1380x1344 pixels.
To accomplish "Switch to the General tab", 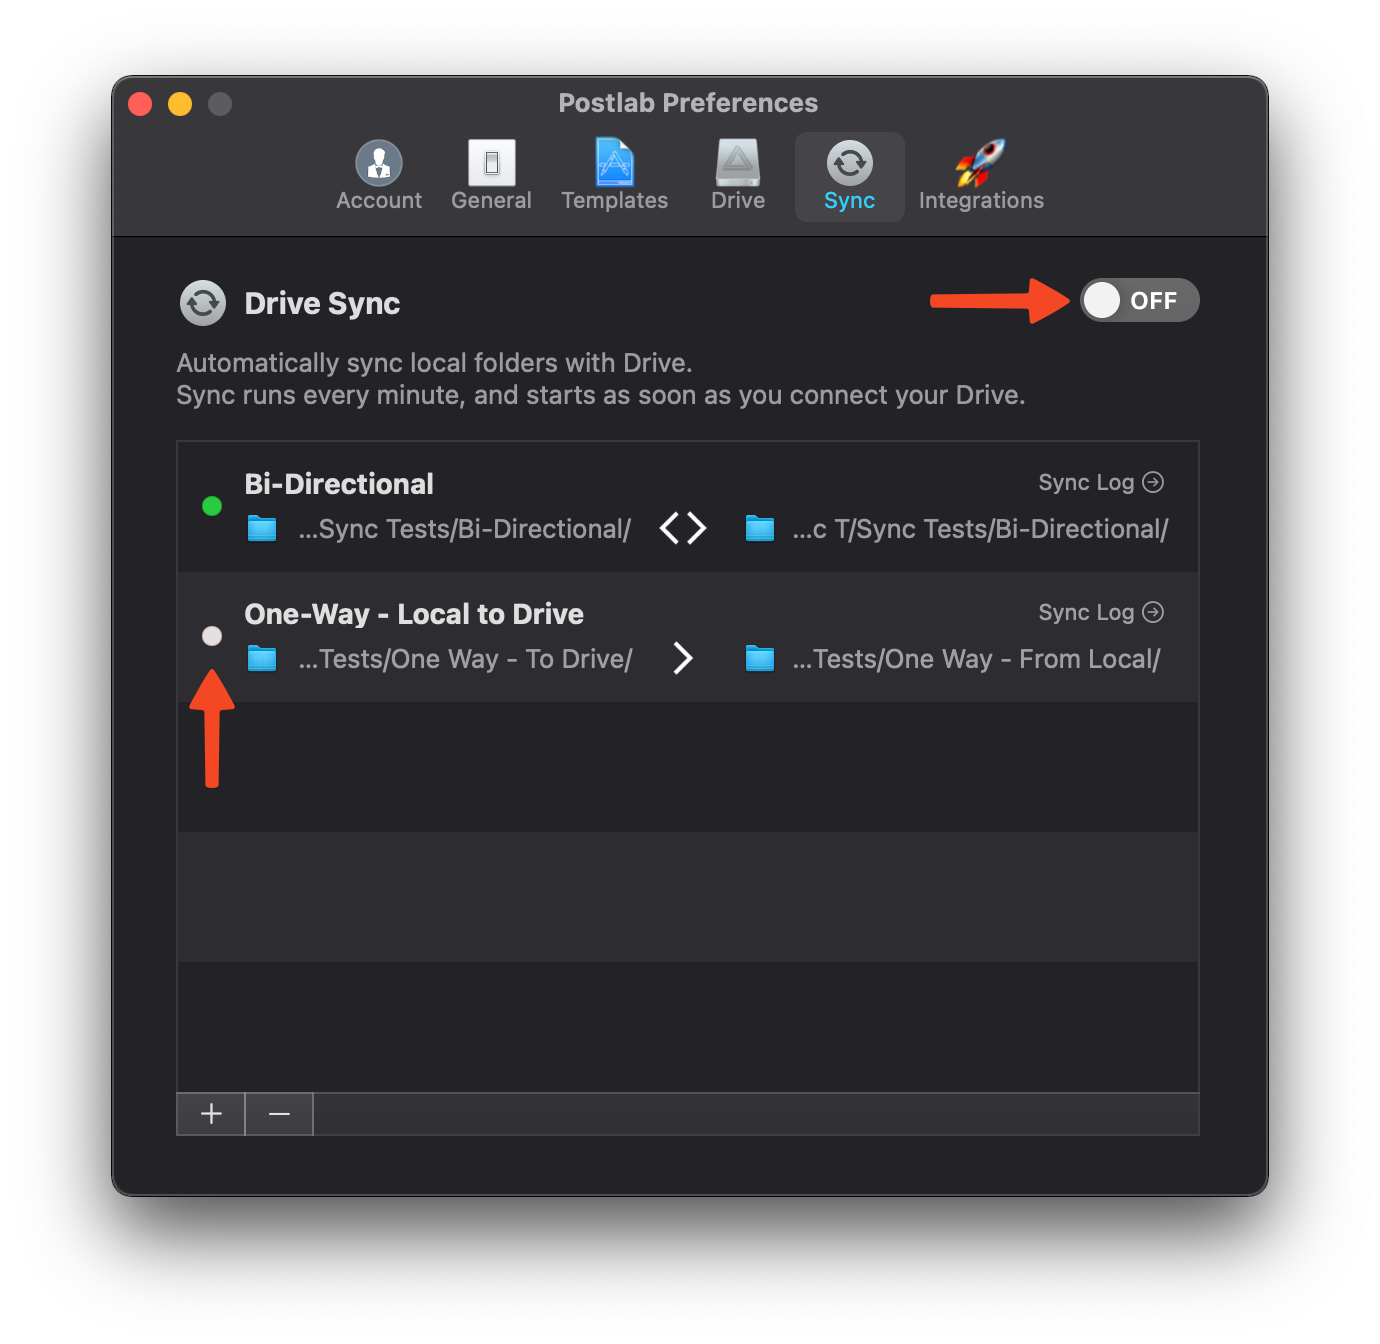I will pyautogui.click(x=491, y=176).
